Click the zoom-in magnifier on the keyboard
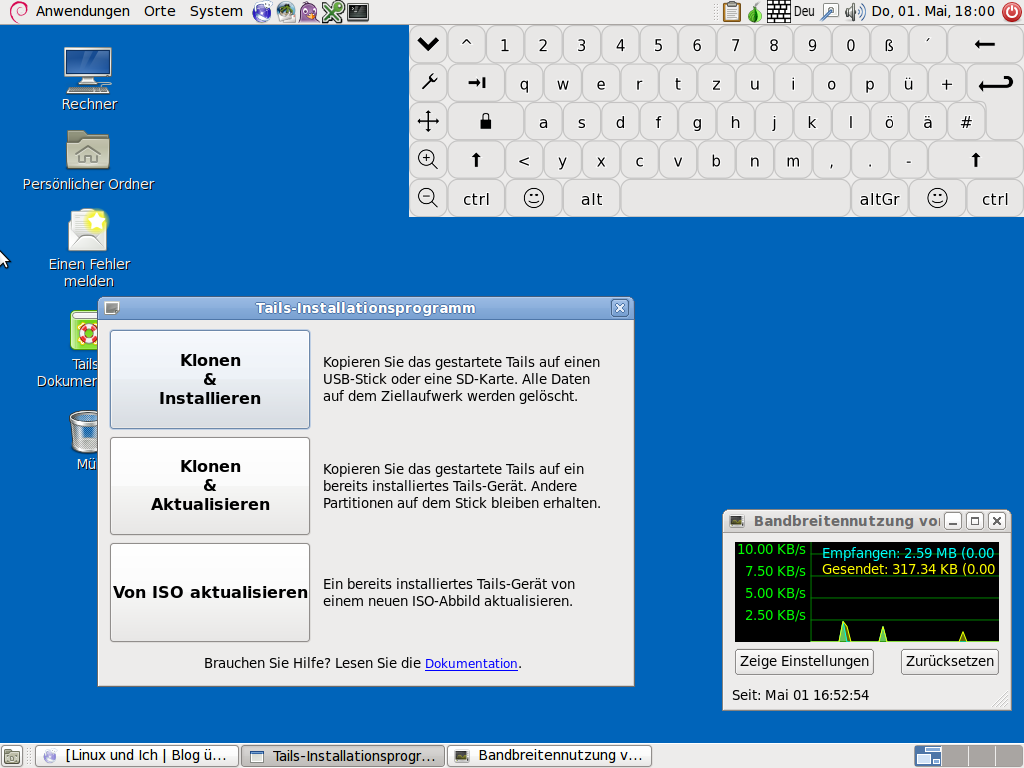This screenshot has height=768, width=1024. click(x=428, y=159)
